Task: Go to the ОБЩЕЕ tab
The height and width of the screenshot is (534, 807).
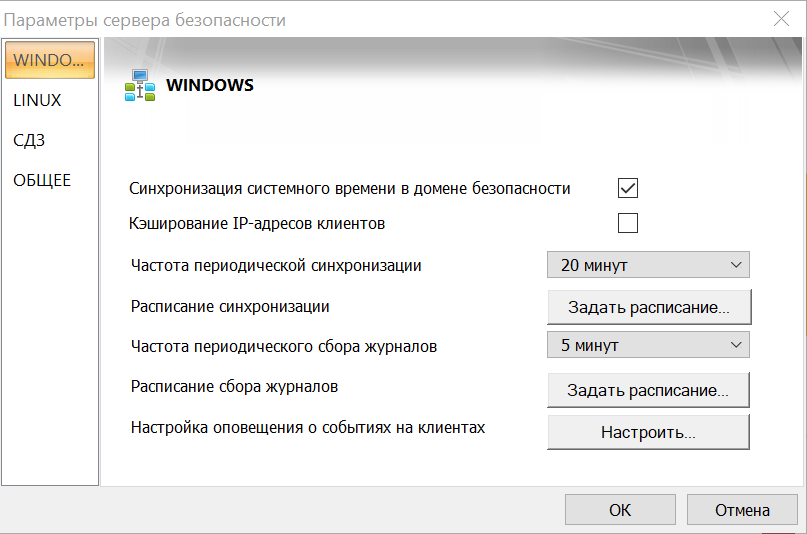Action: tap(42, 180)
